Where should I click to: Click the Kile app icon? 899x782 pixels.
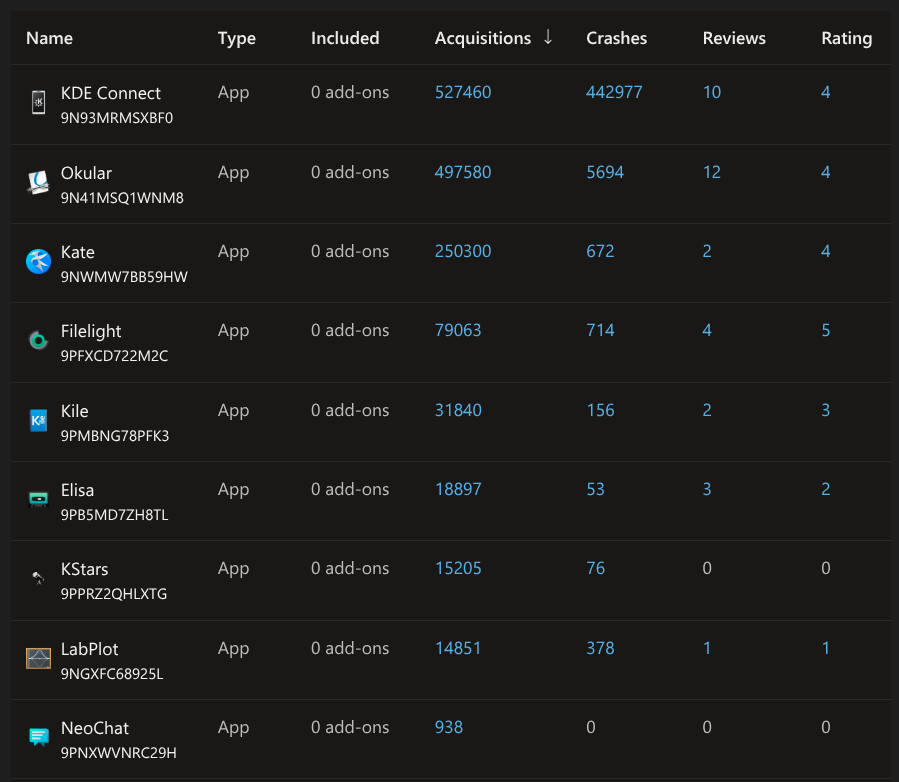tap(38, 420)
